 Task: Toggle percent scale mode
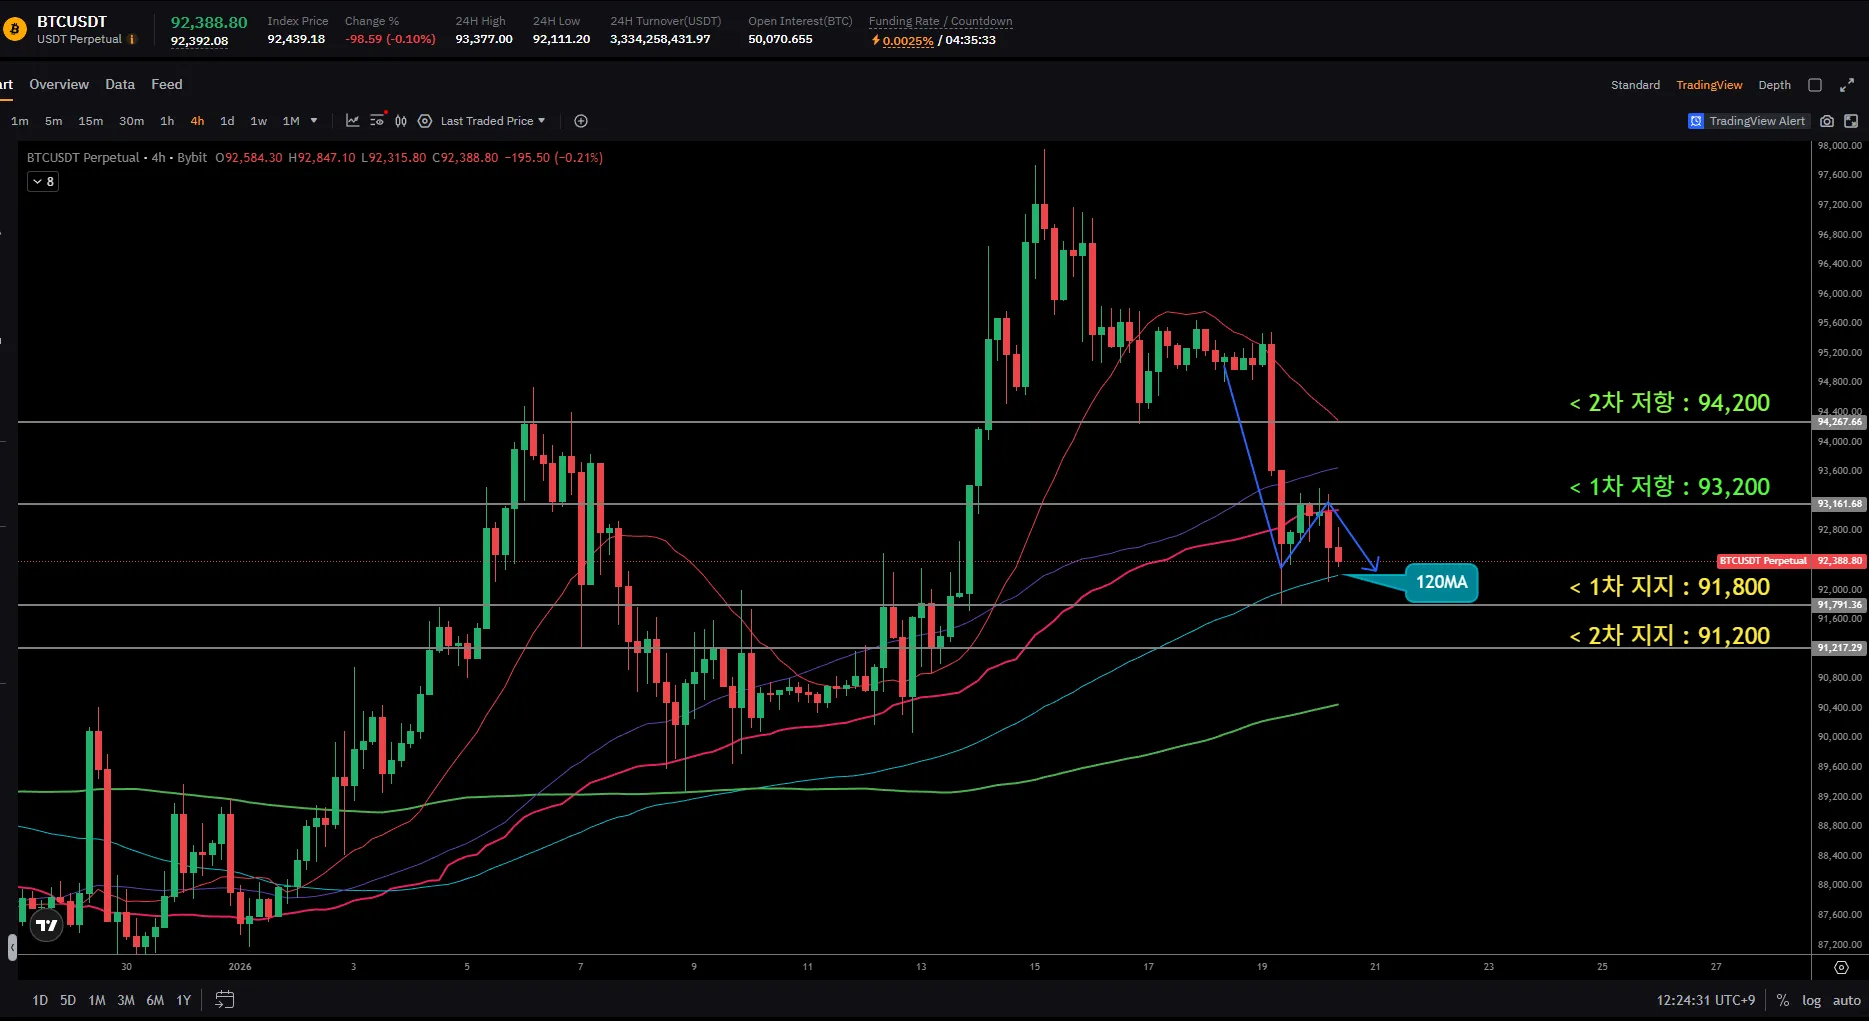pyautogui.click(x=1782, y=1000)
